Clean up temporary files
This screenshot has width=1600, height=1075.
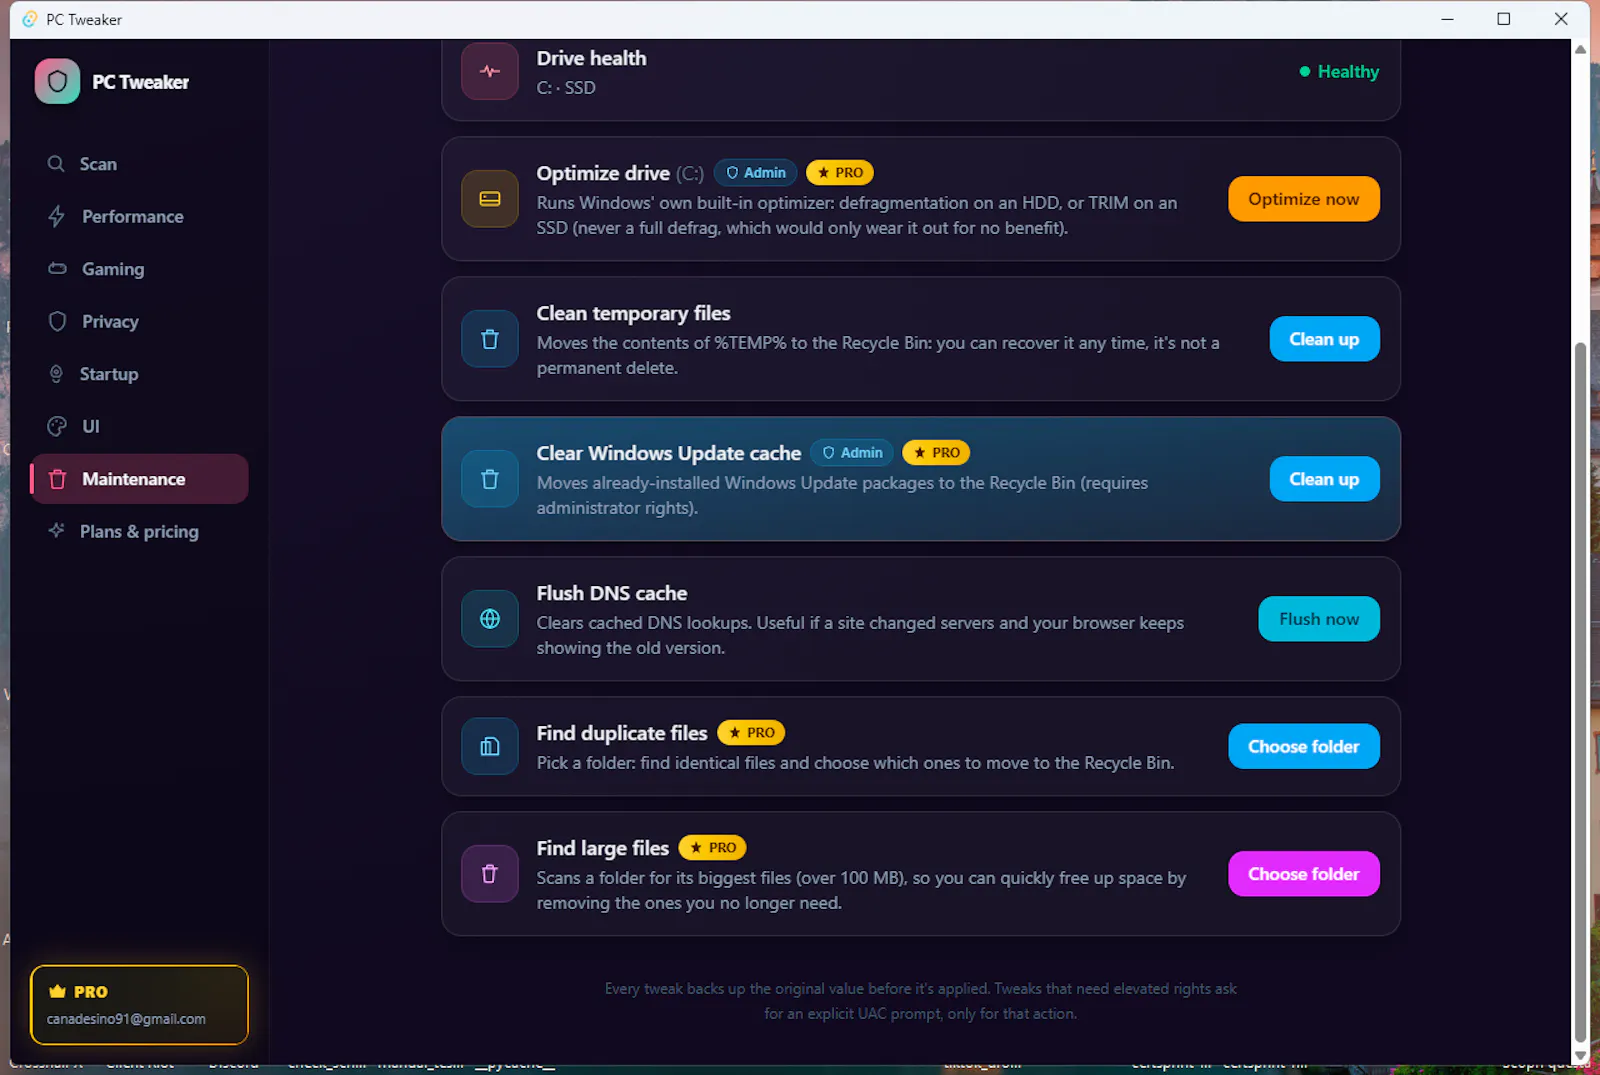[1324, 339]
